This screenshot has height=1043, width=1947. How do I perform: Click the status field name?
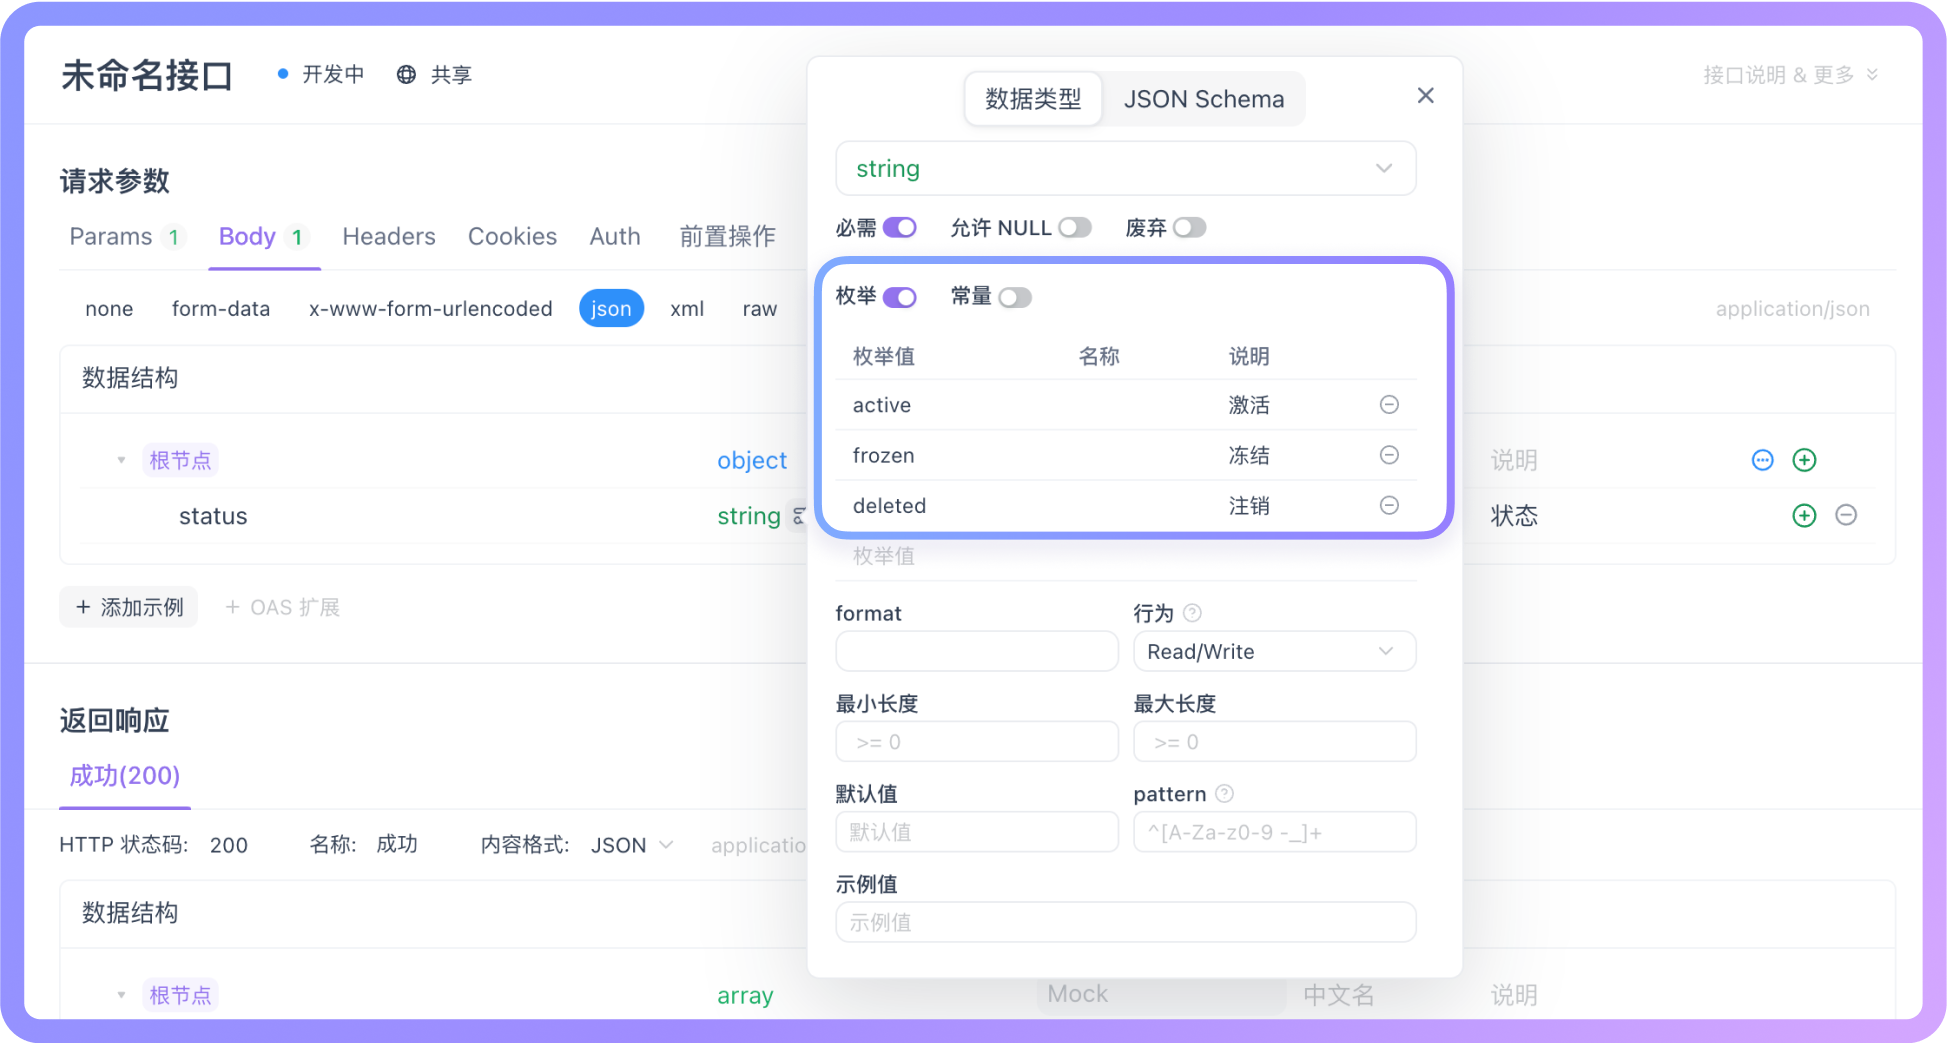tap(213, 516)
